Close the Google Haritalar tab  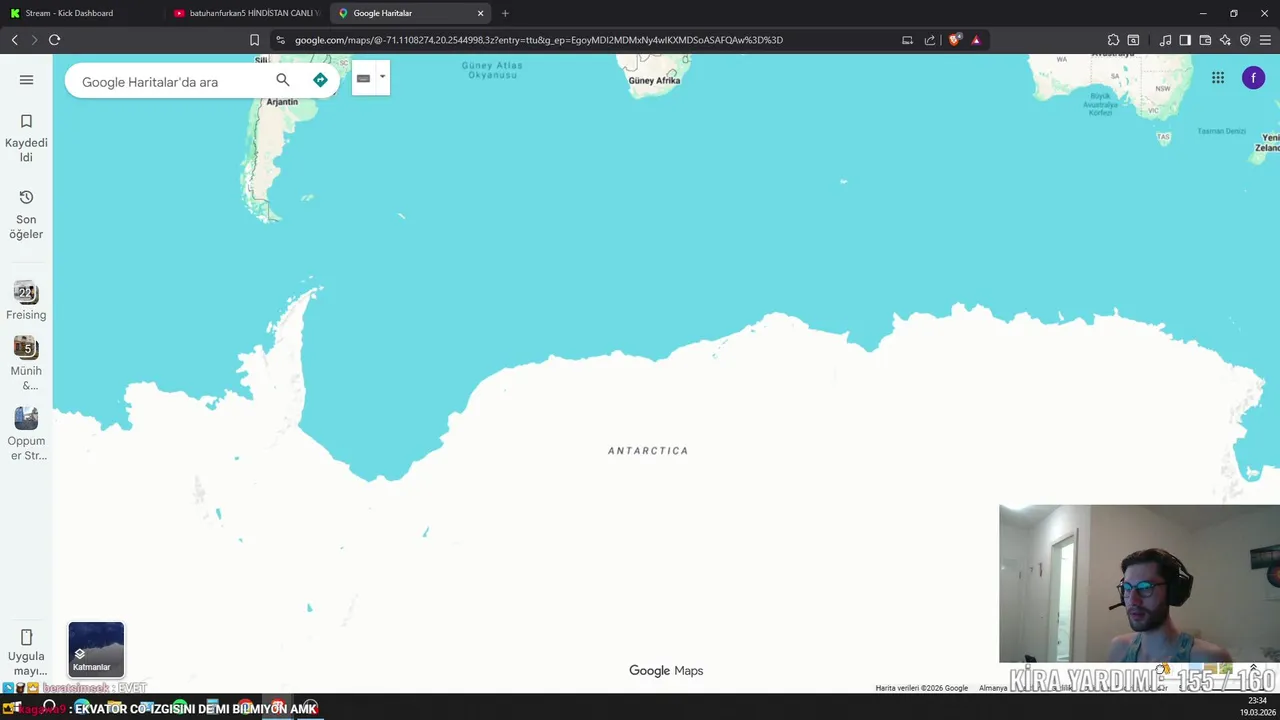(x=480, y=13)
